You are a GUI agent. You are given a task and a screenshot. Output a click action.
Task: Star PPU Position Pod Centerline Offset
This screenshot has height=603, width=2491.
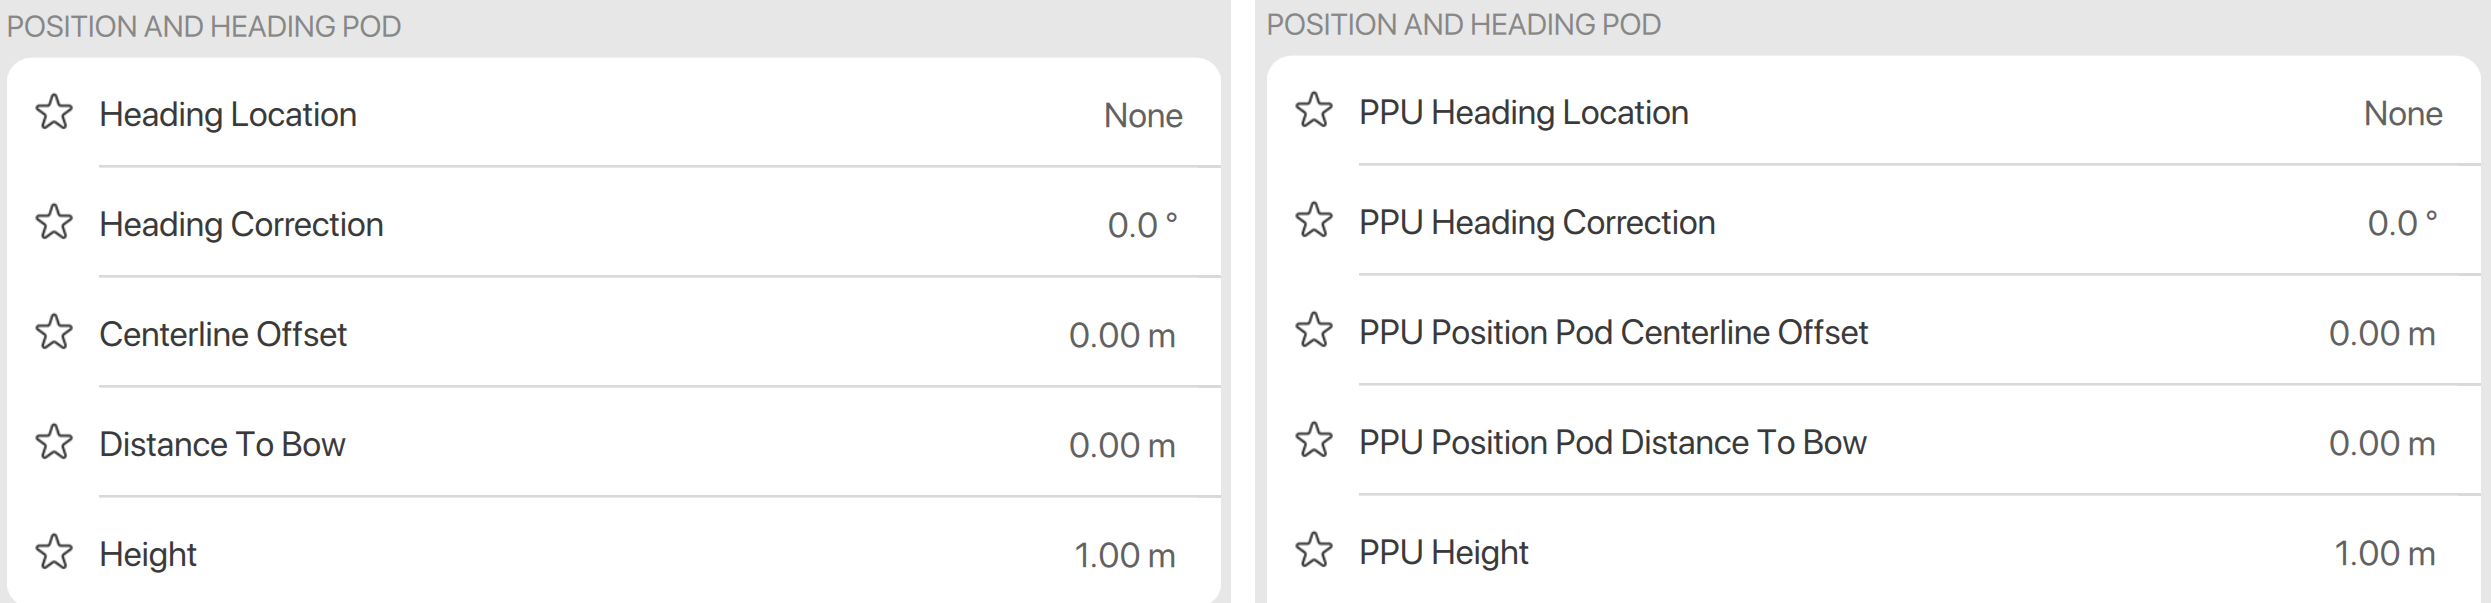[x=1314, y=331]
